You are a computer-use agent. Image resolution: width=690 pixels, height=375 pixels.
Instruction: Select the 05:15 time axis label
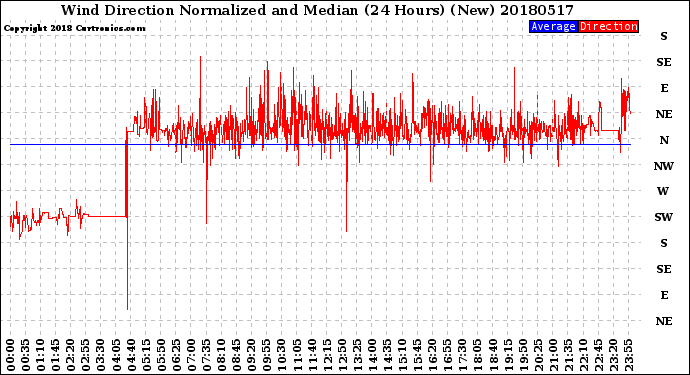tap(146, 355)
